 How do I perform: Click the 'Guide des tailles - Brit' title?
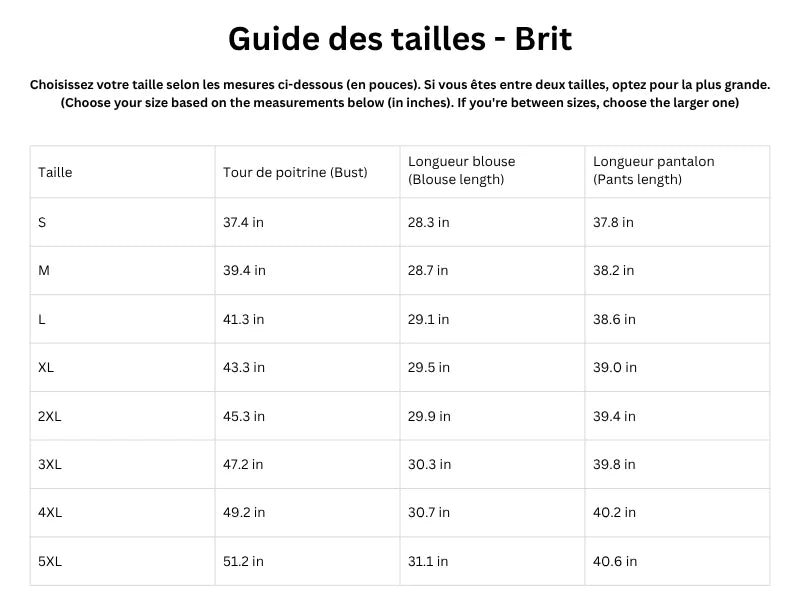click(x=400, y=39)
